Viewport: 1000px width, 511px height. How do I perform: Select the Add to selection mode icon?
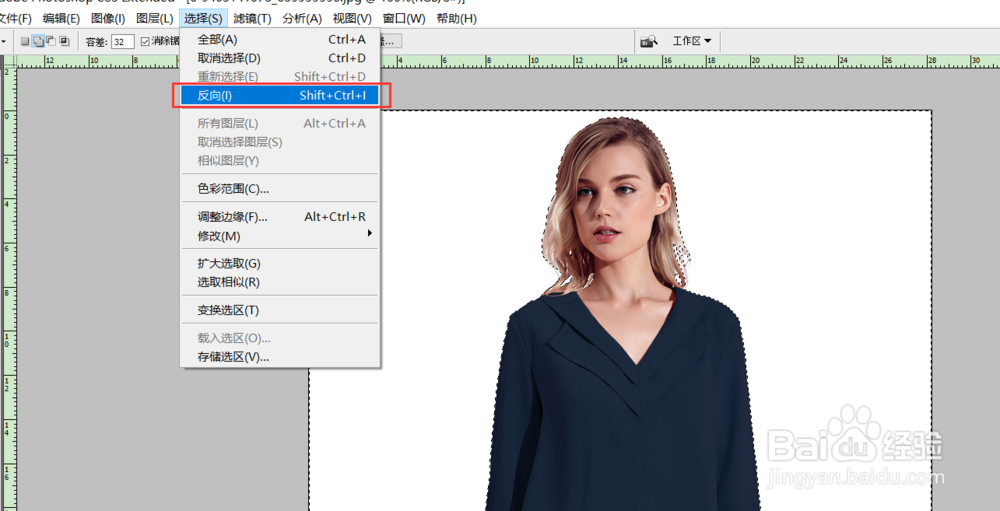38,41
